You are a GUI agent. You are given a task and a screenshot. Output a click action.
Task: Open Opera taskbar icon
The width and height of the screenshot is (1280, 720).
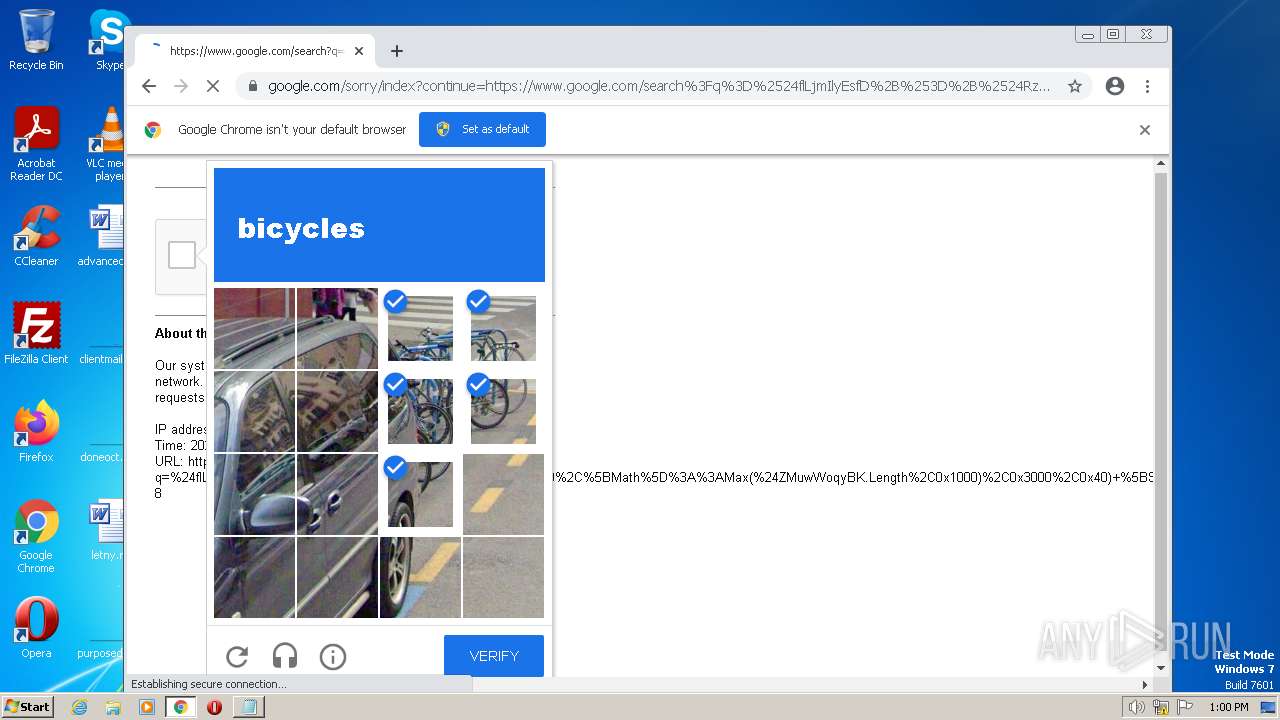[214, 707]
